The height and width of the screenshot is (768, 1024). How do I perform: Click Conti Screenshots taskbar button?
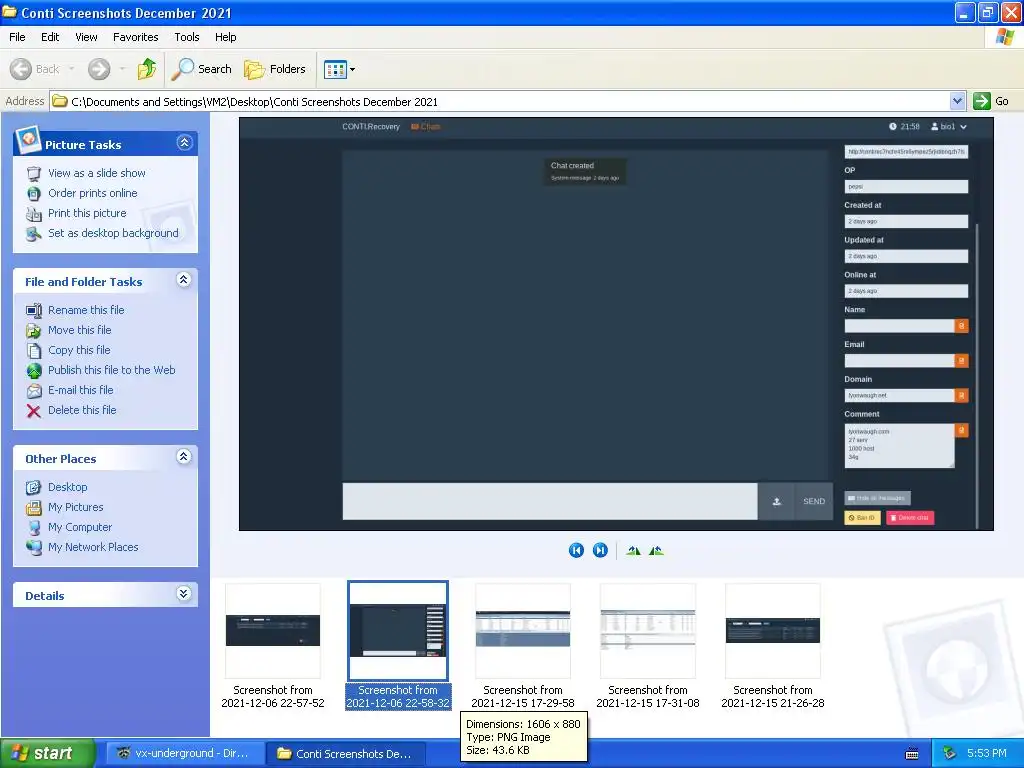point(345,754)
